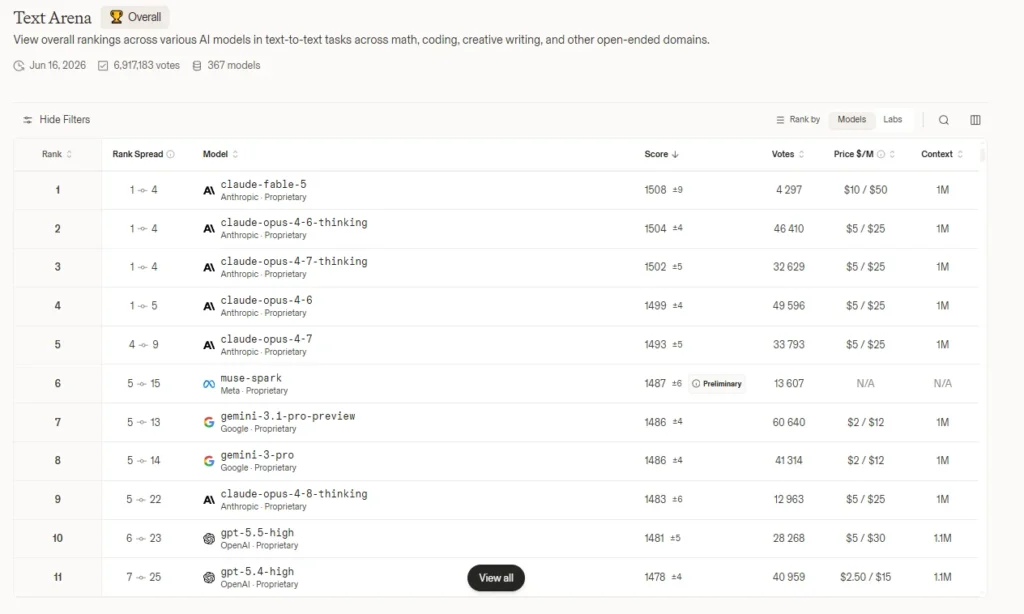Click the votes value 49 596

pyautogui.click(x=788, y=306)
